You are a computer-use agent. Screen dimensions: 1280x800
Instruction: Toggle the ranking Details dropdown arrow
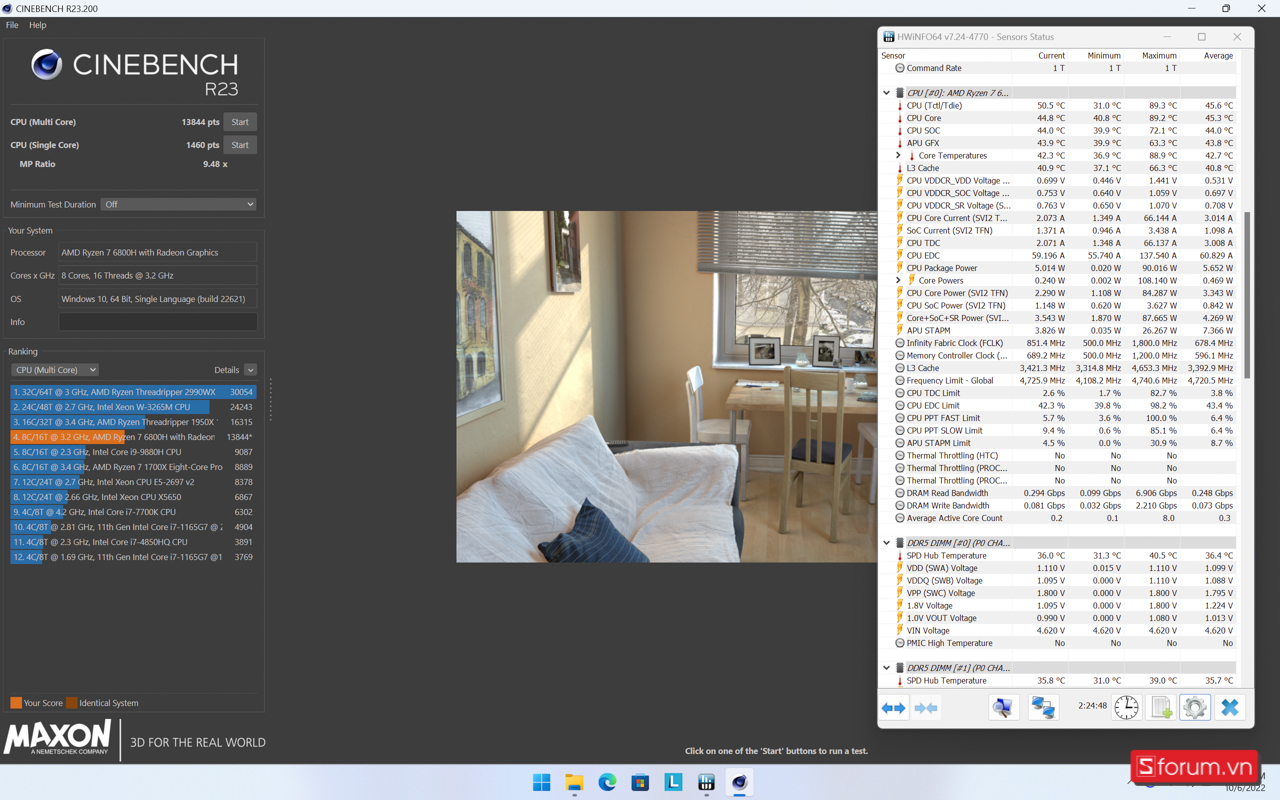(x=250, y=370)
